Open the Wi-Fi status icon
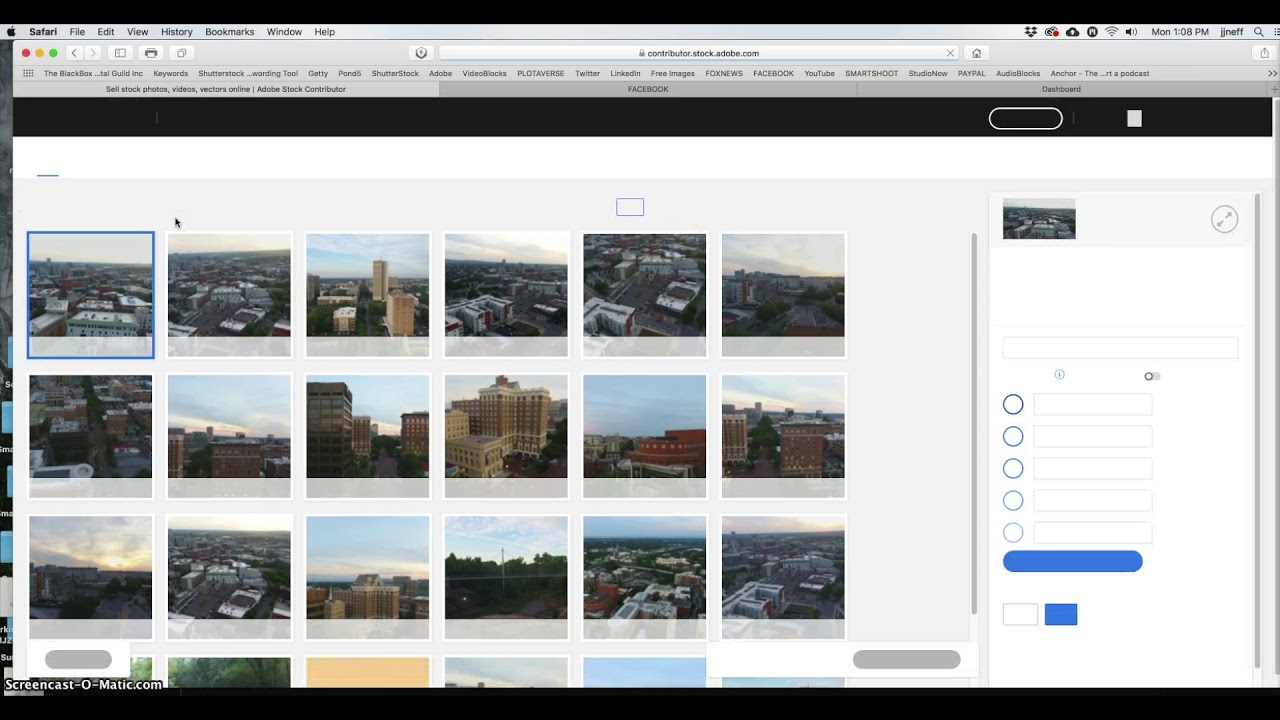This screenshot has width=1280, height=720. point(1111,32)
